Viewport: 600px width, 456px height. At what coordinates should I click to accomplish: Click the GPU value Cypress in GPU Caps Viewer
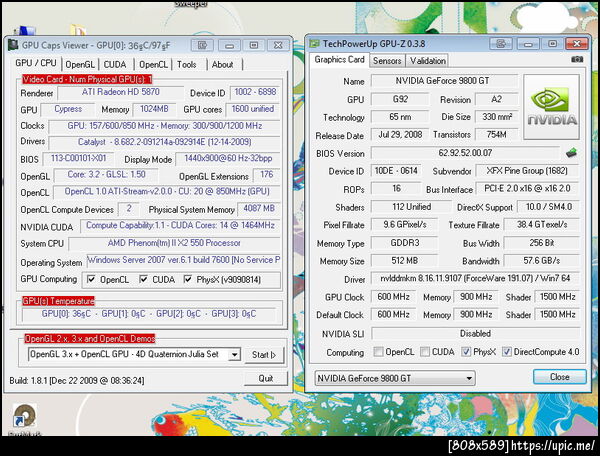click(68, 109)
